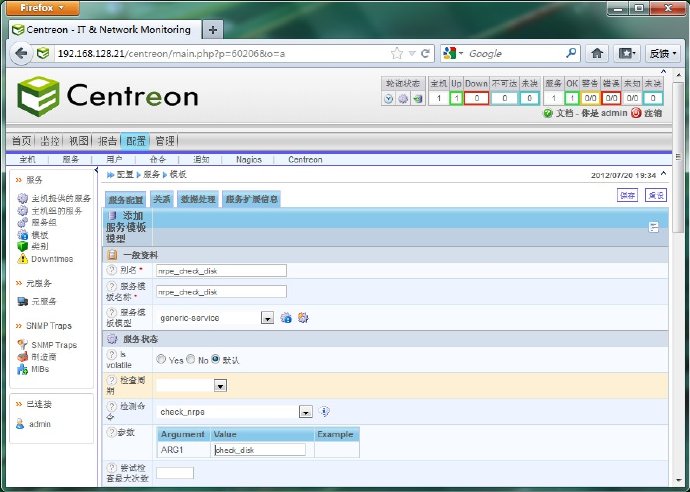Switch to the 关系 form tab
The width and height of the screenshot is (690, 492).
pos(161,199)
